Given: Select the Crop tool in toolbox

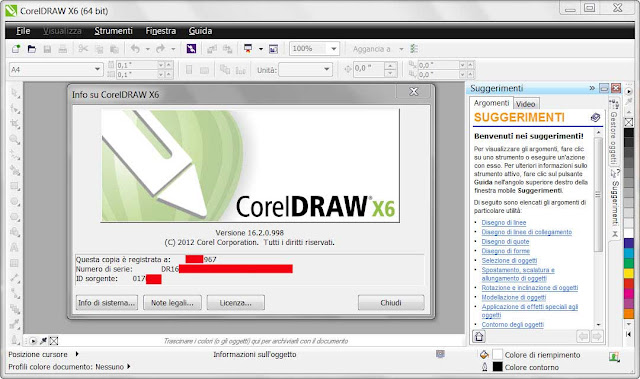Looking at the screenshot, I should (15, 124).
